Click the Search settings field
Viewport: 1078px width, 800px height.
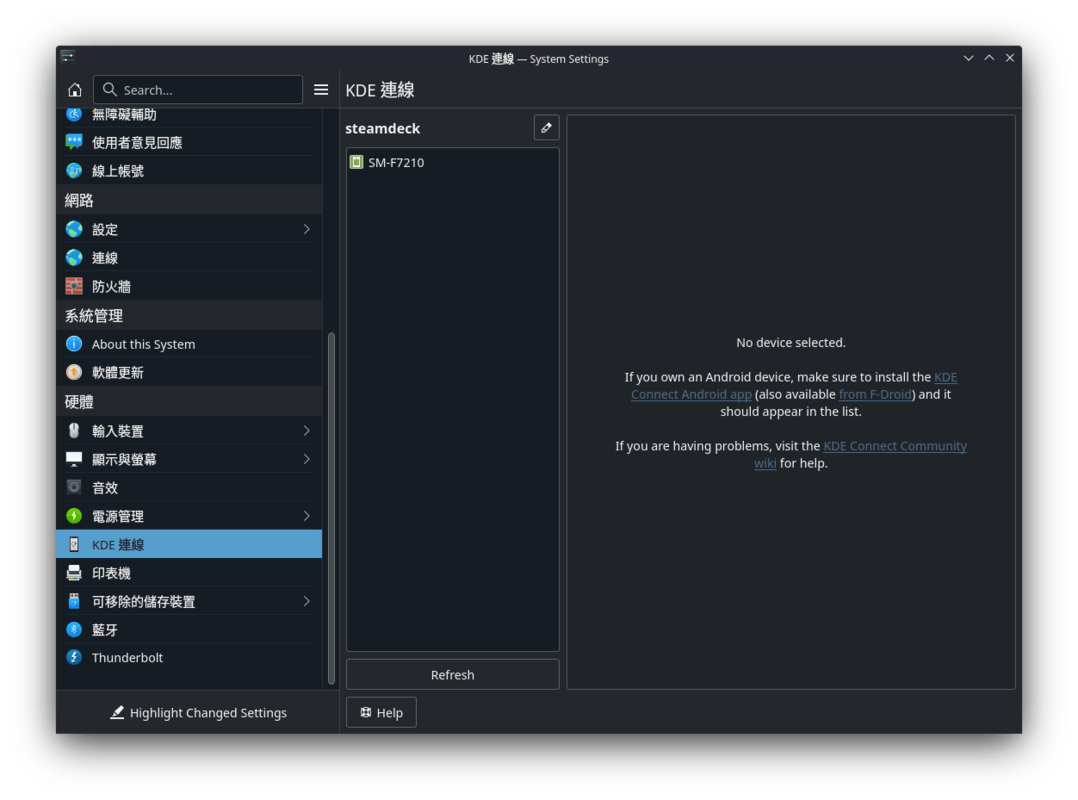(198, 90)
